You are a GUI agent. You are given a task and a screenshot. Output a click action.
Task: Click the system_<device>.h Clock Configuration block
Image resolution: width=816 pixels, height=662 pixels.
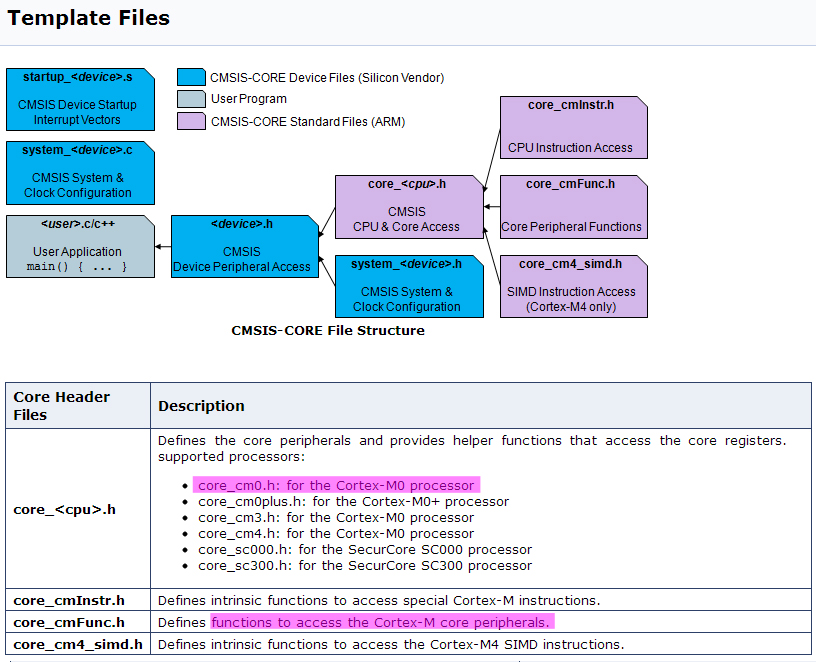407,286
